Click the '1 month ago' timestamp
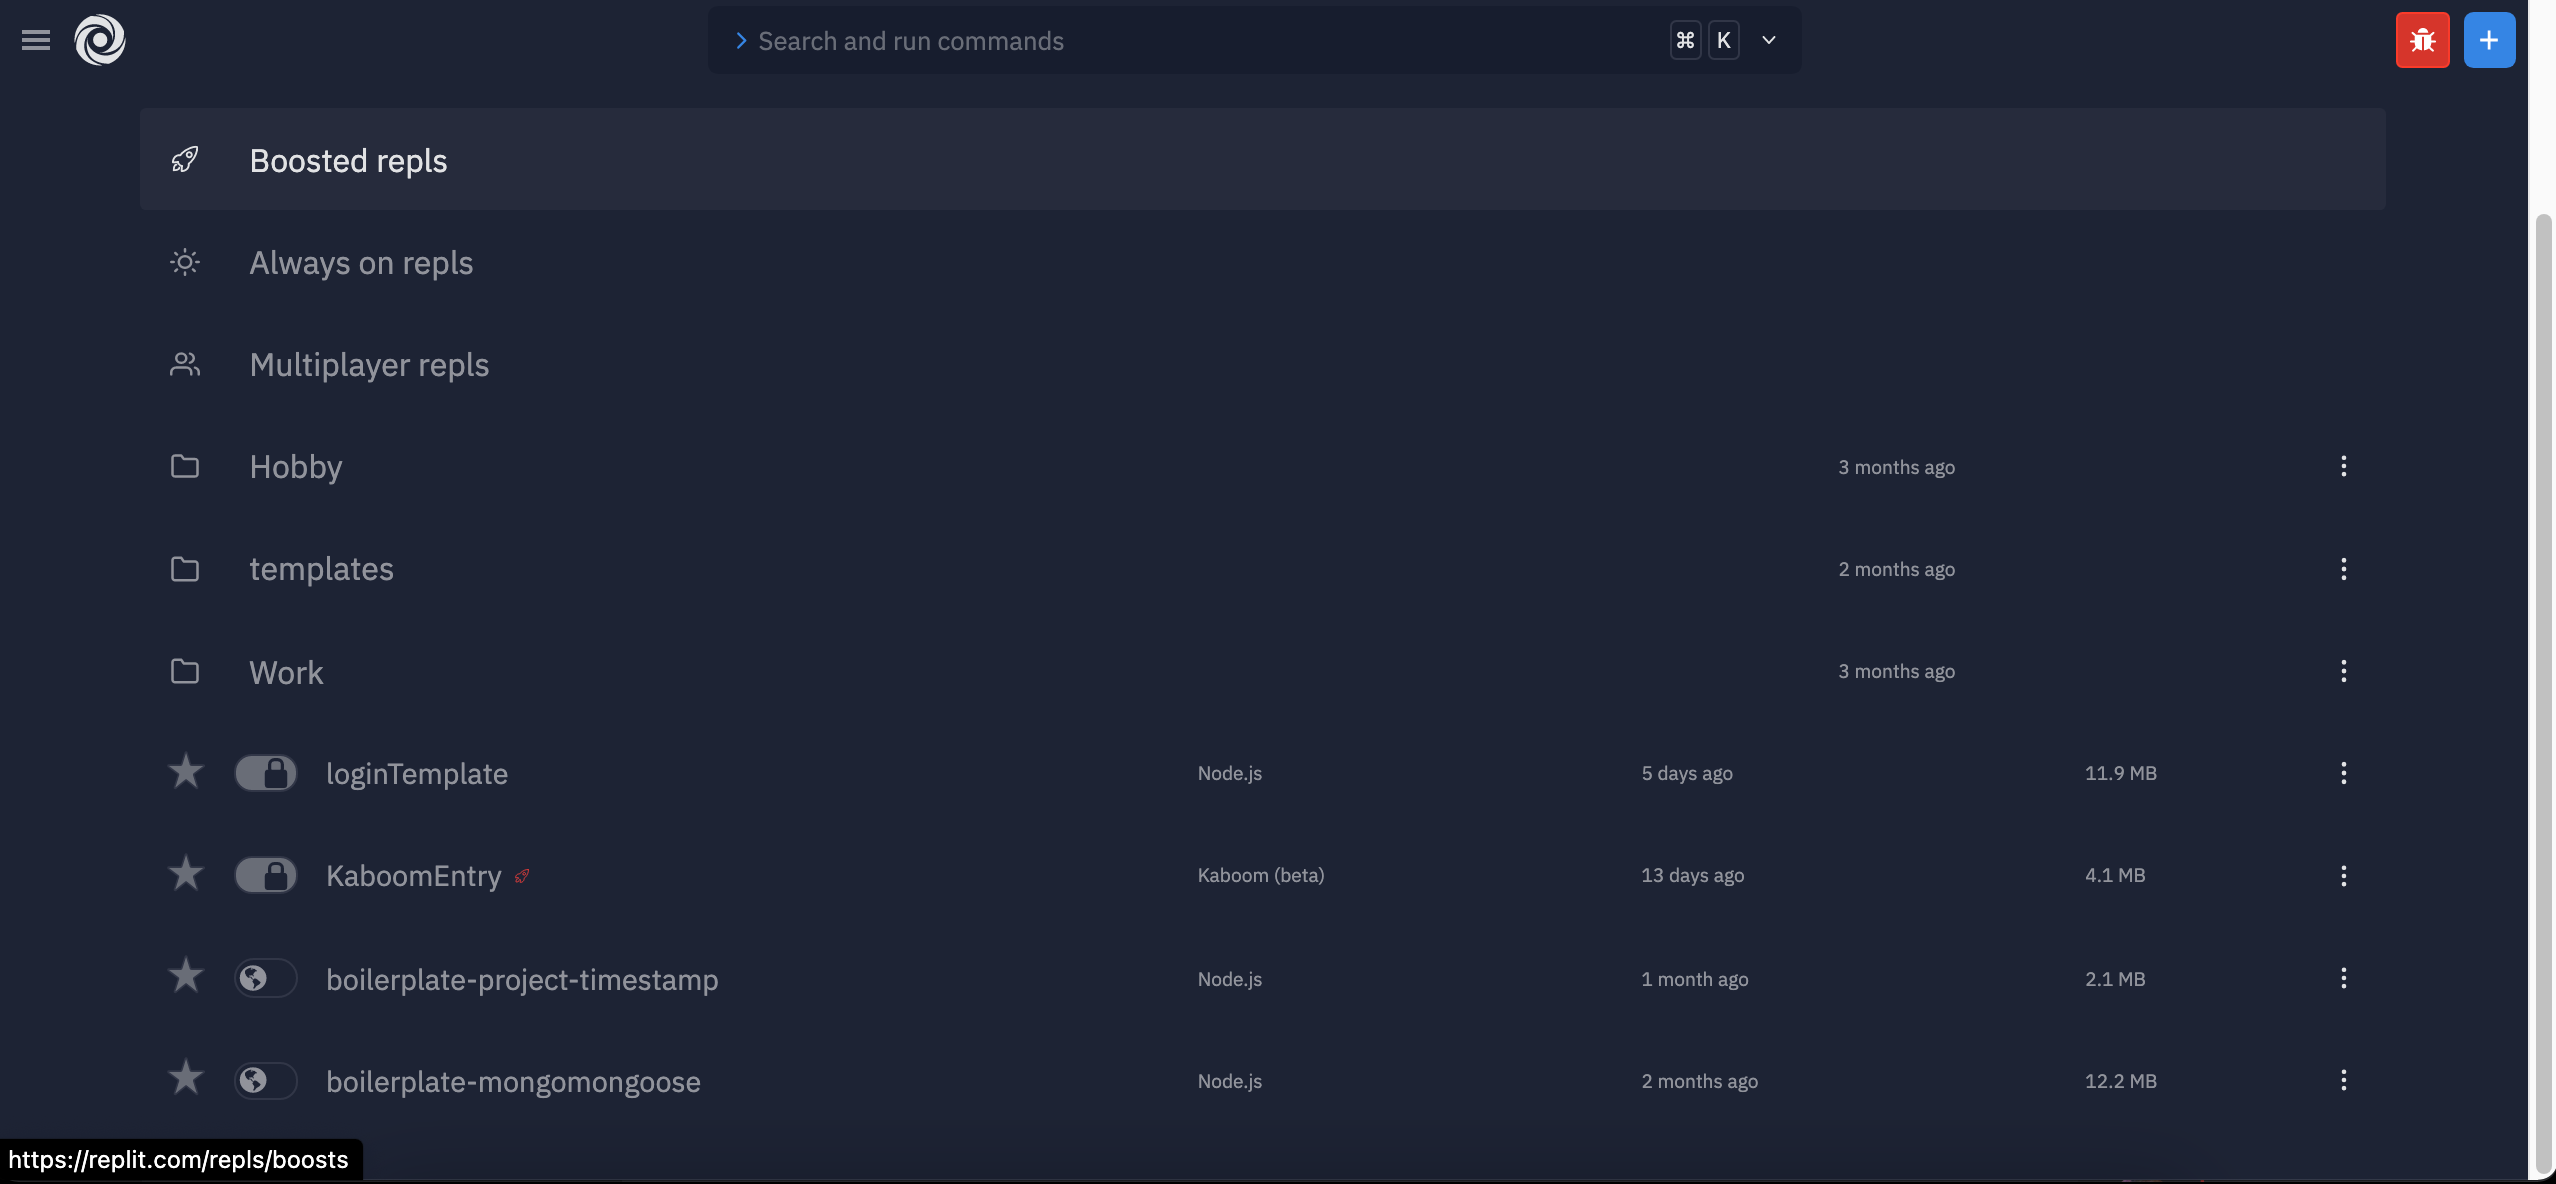The image size is (2556, 1184). pos(1695,979)
